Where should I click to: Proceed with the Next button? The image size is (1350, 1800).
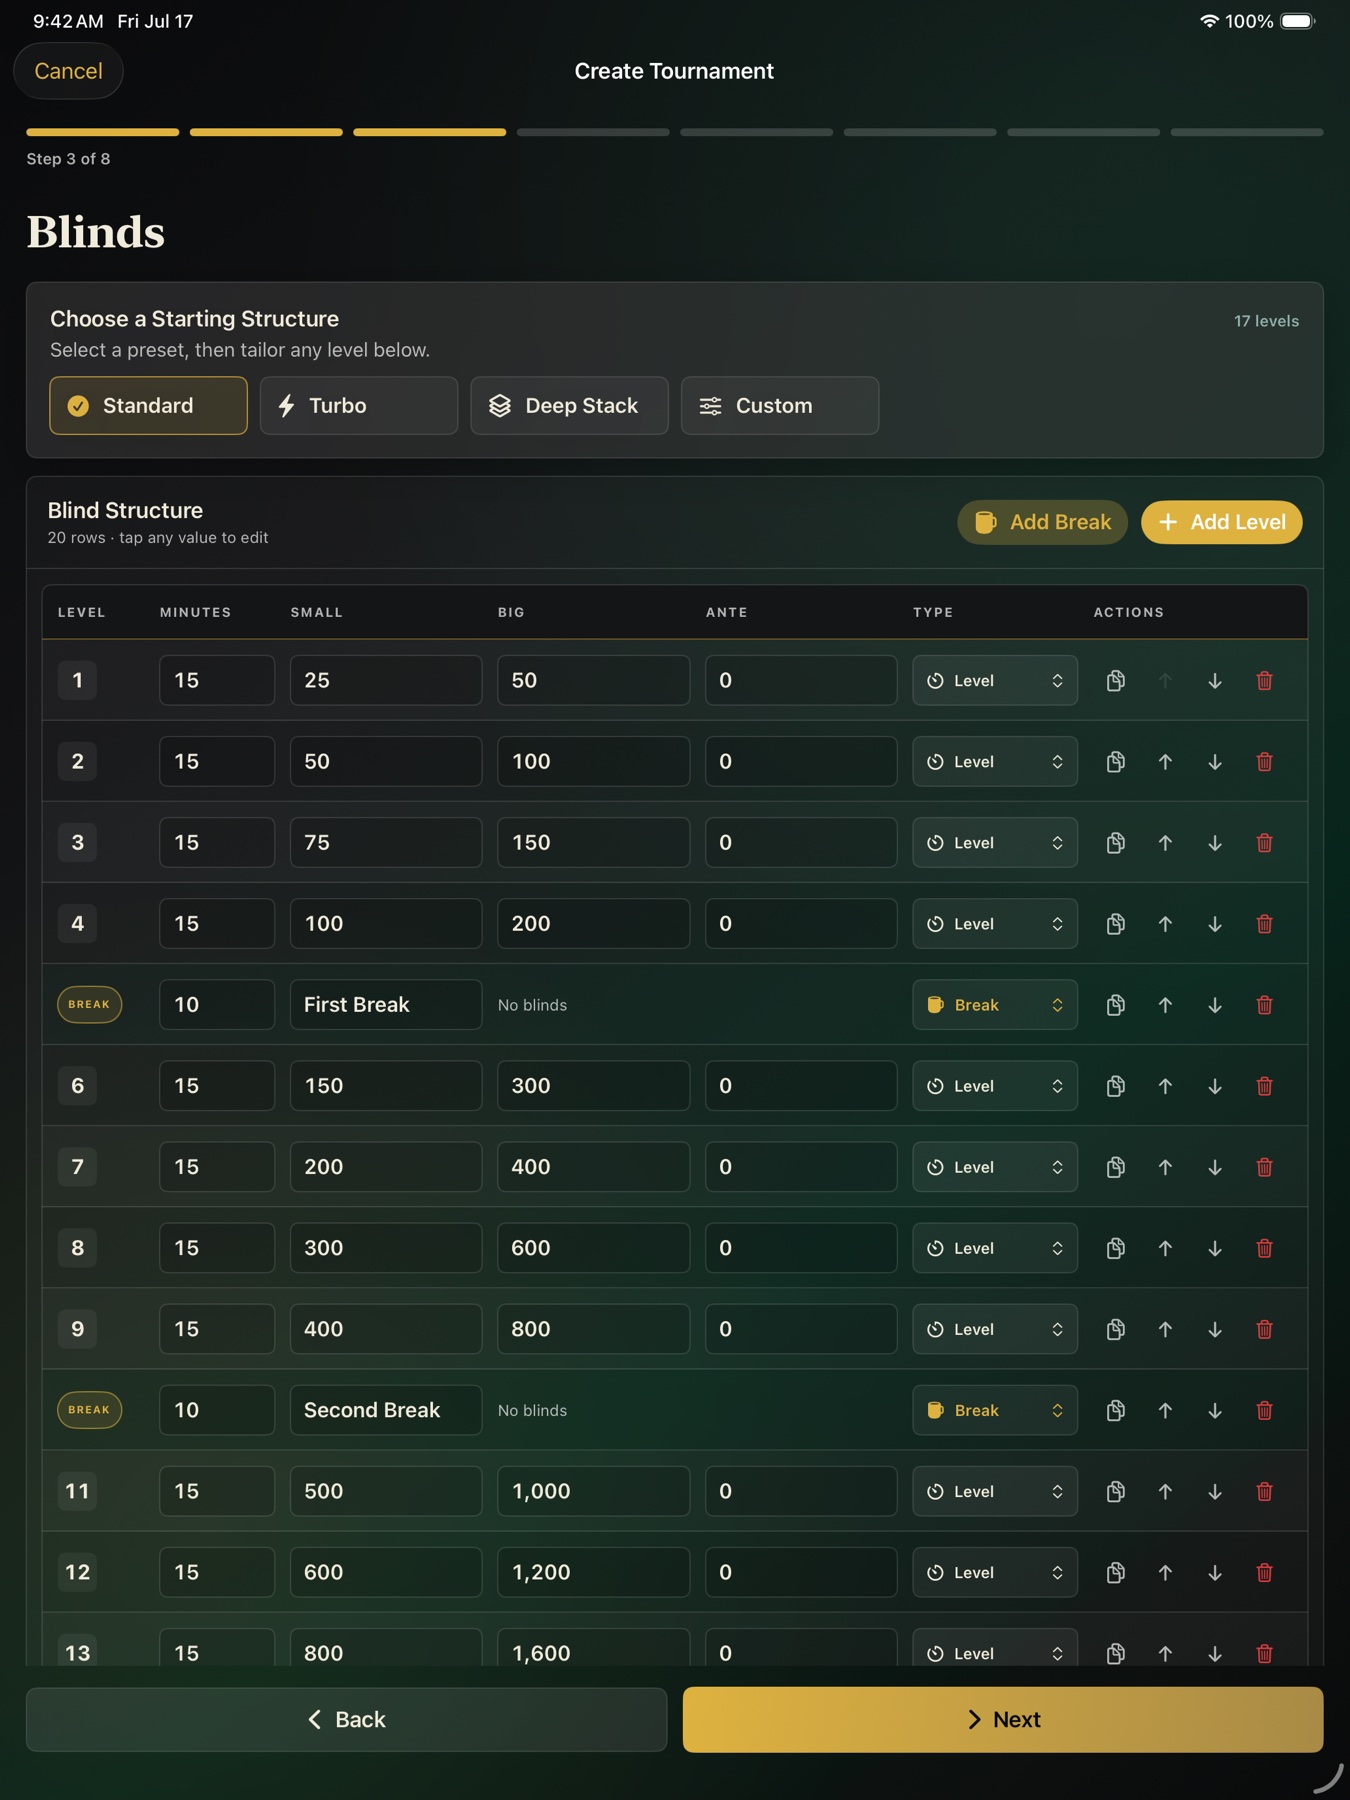(1003, 1720)
